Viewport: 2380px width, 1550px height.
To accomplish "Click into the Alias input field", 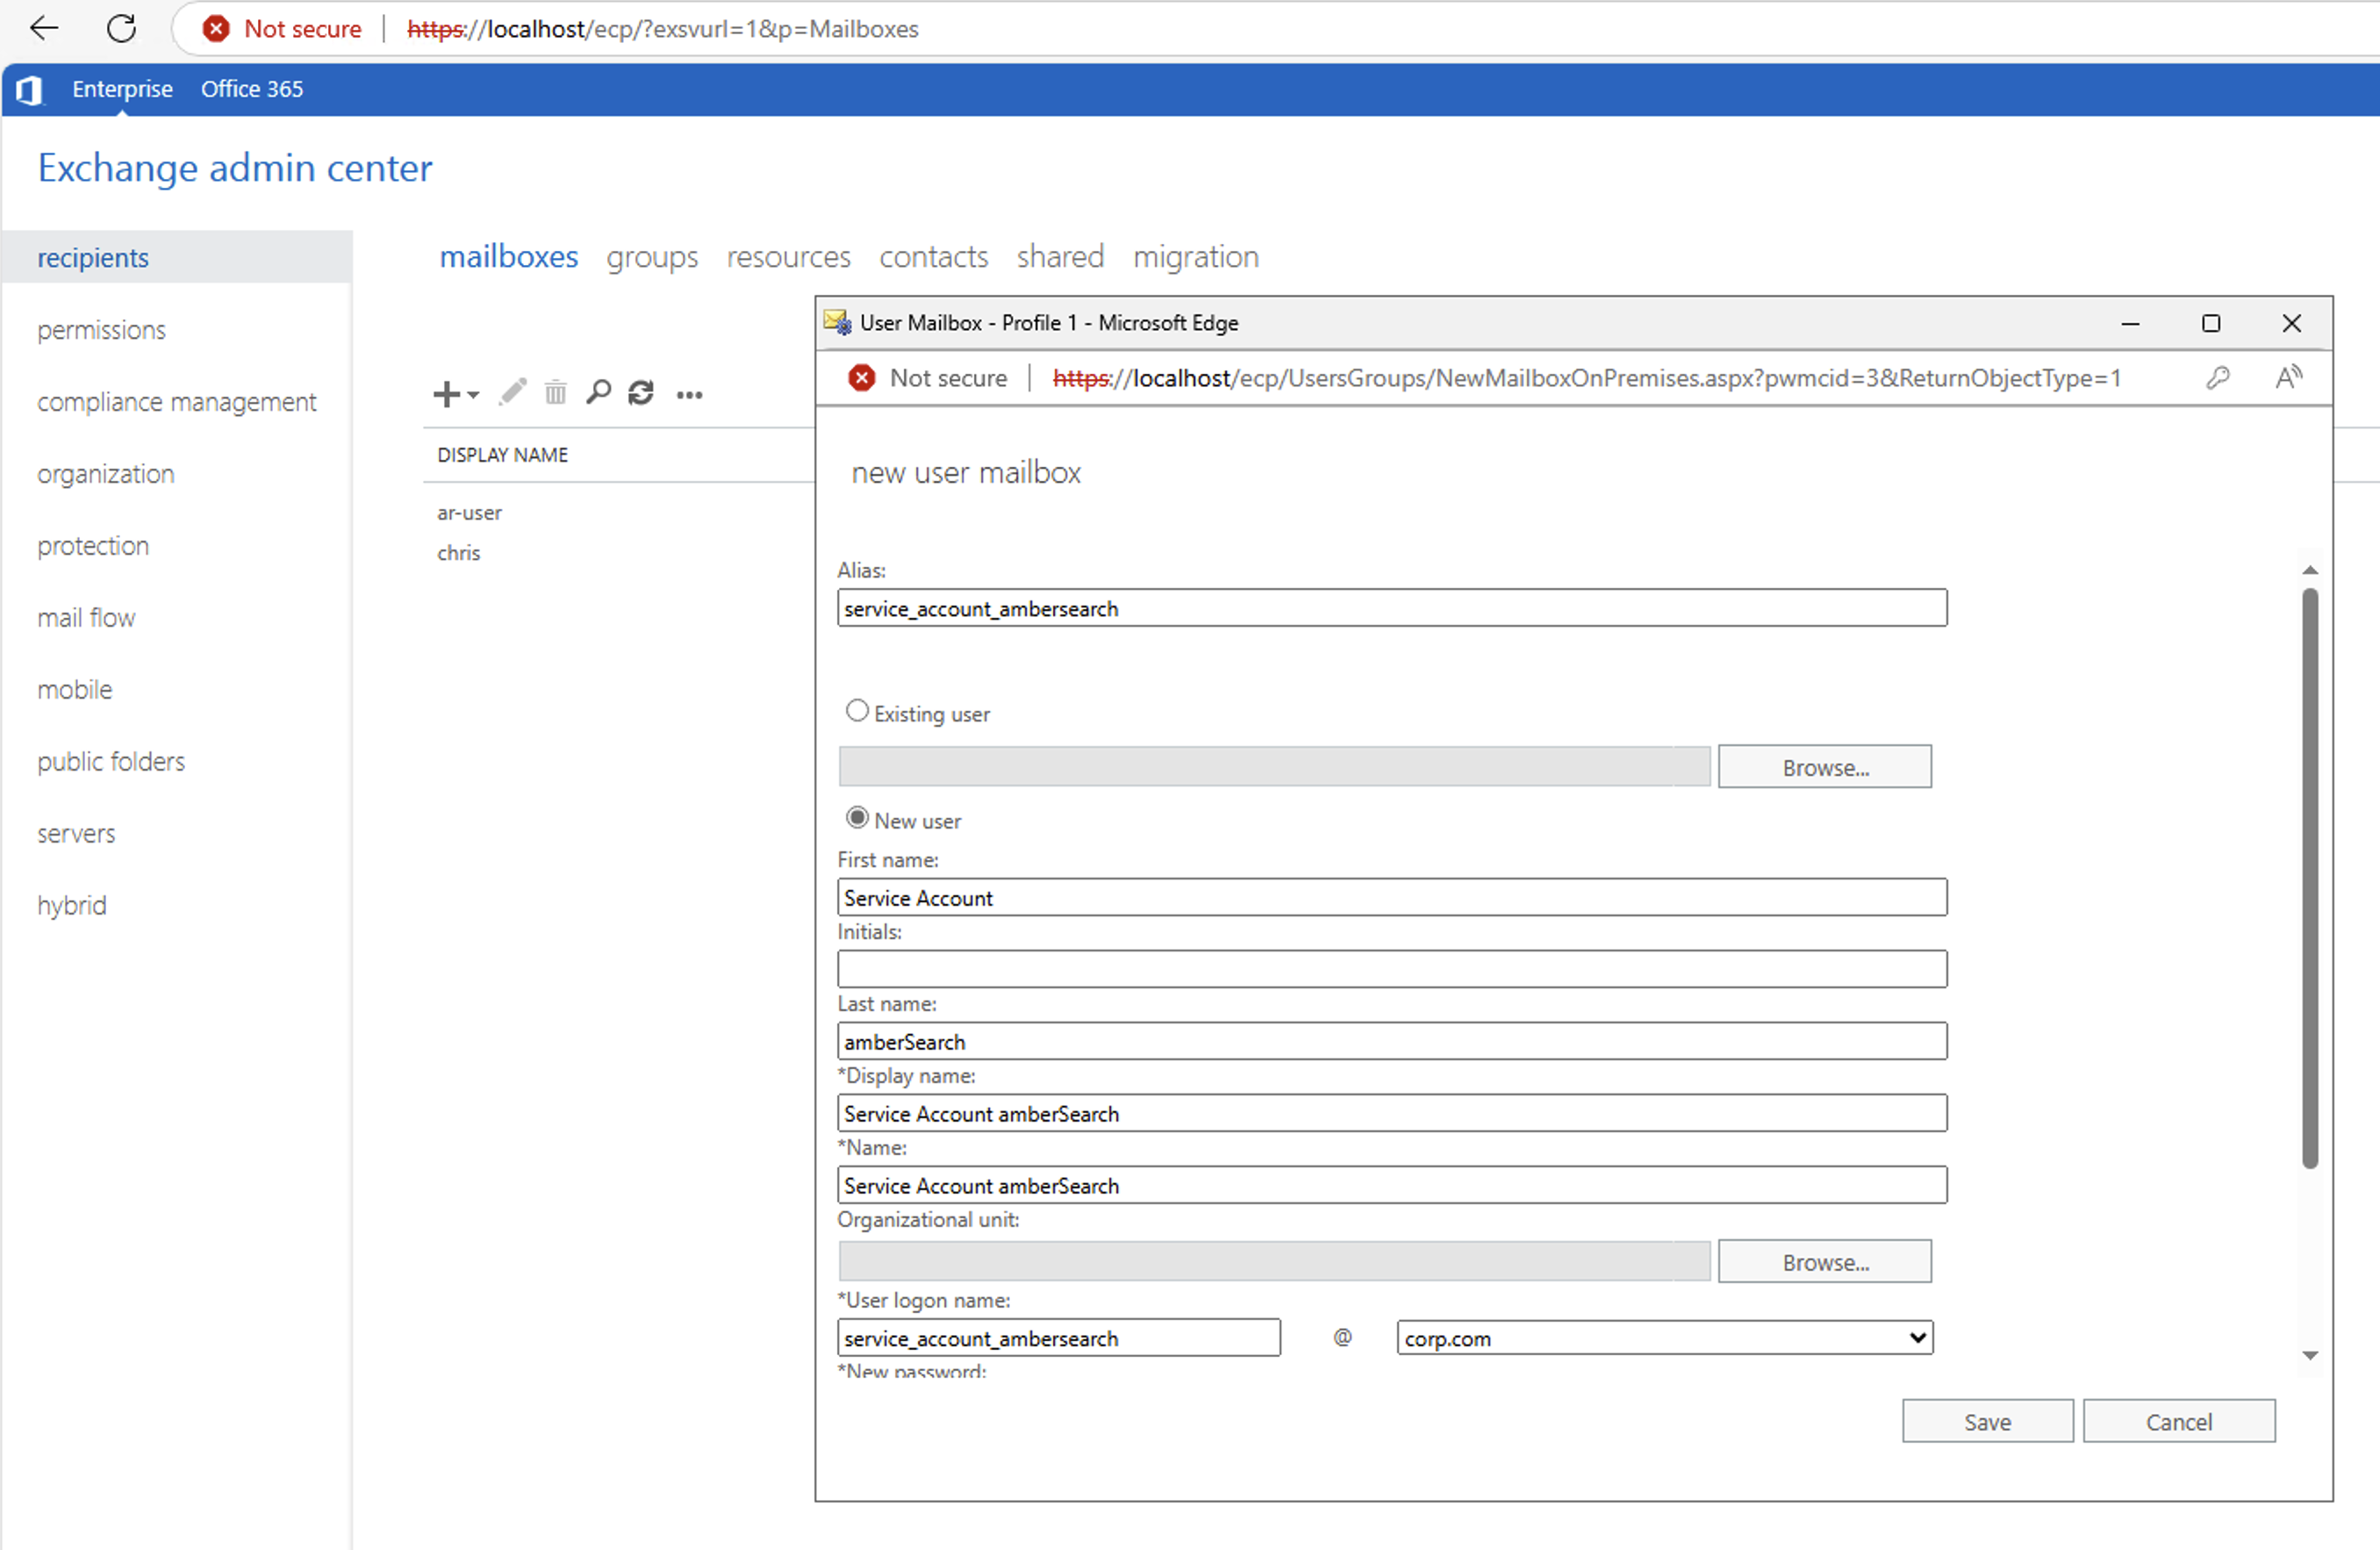I will [1392, 608].
